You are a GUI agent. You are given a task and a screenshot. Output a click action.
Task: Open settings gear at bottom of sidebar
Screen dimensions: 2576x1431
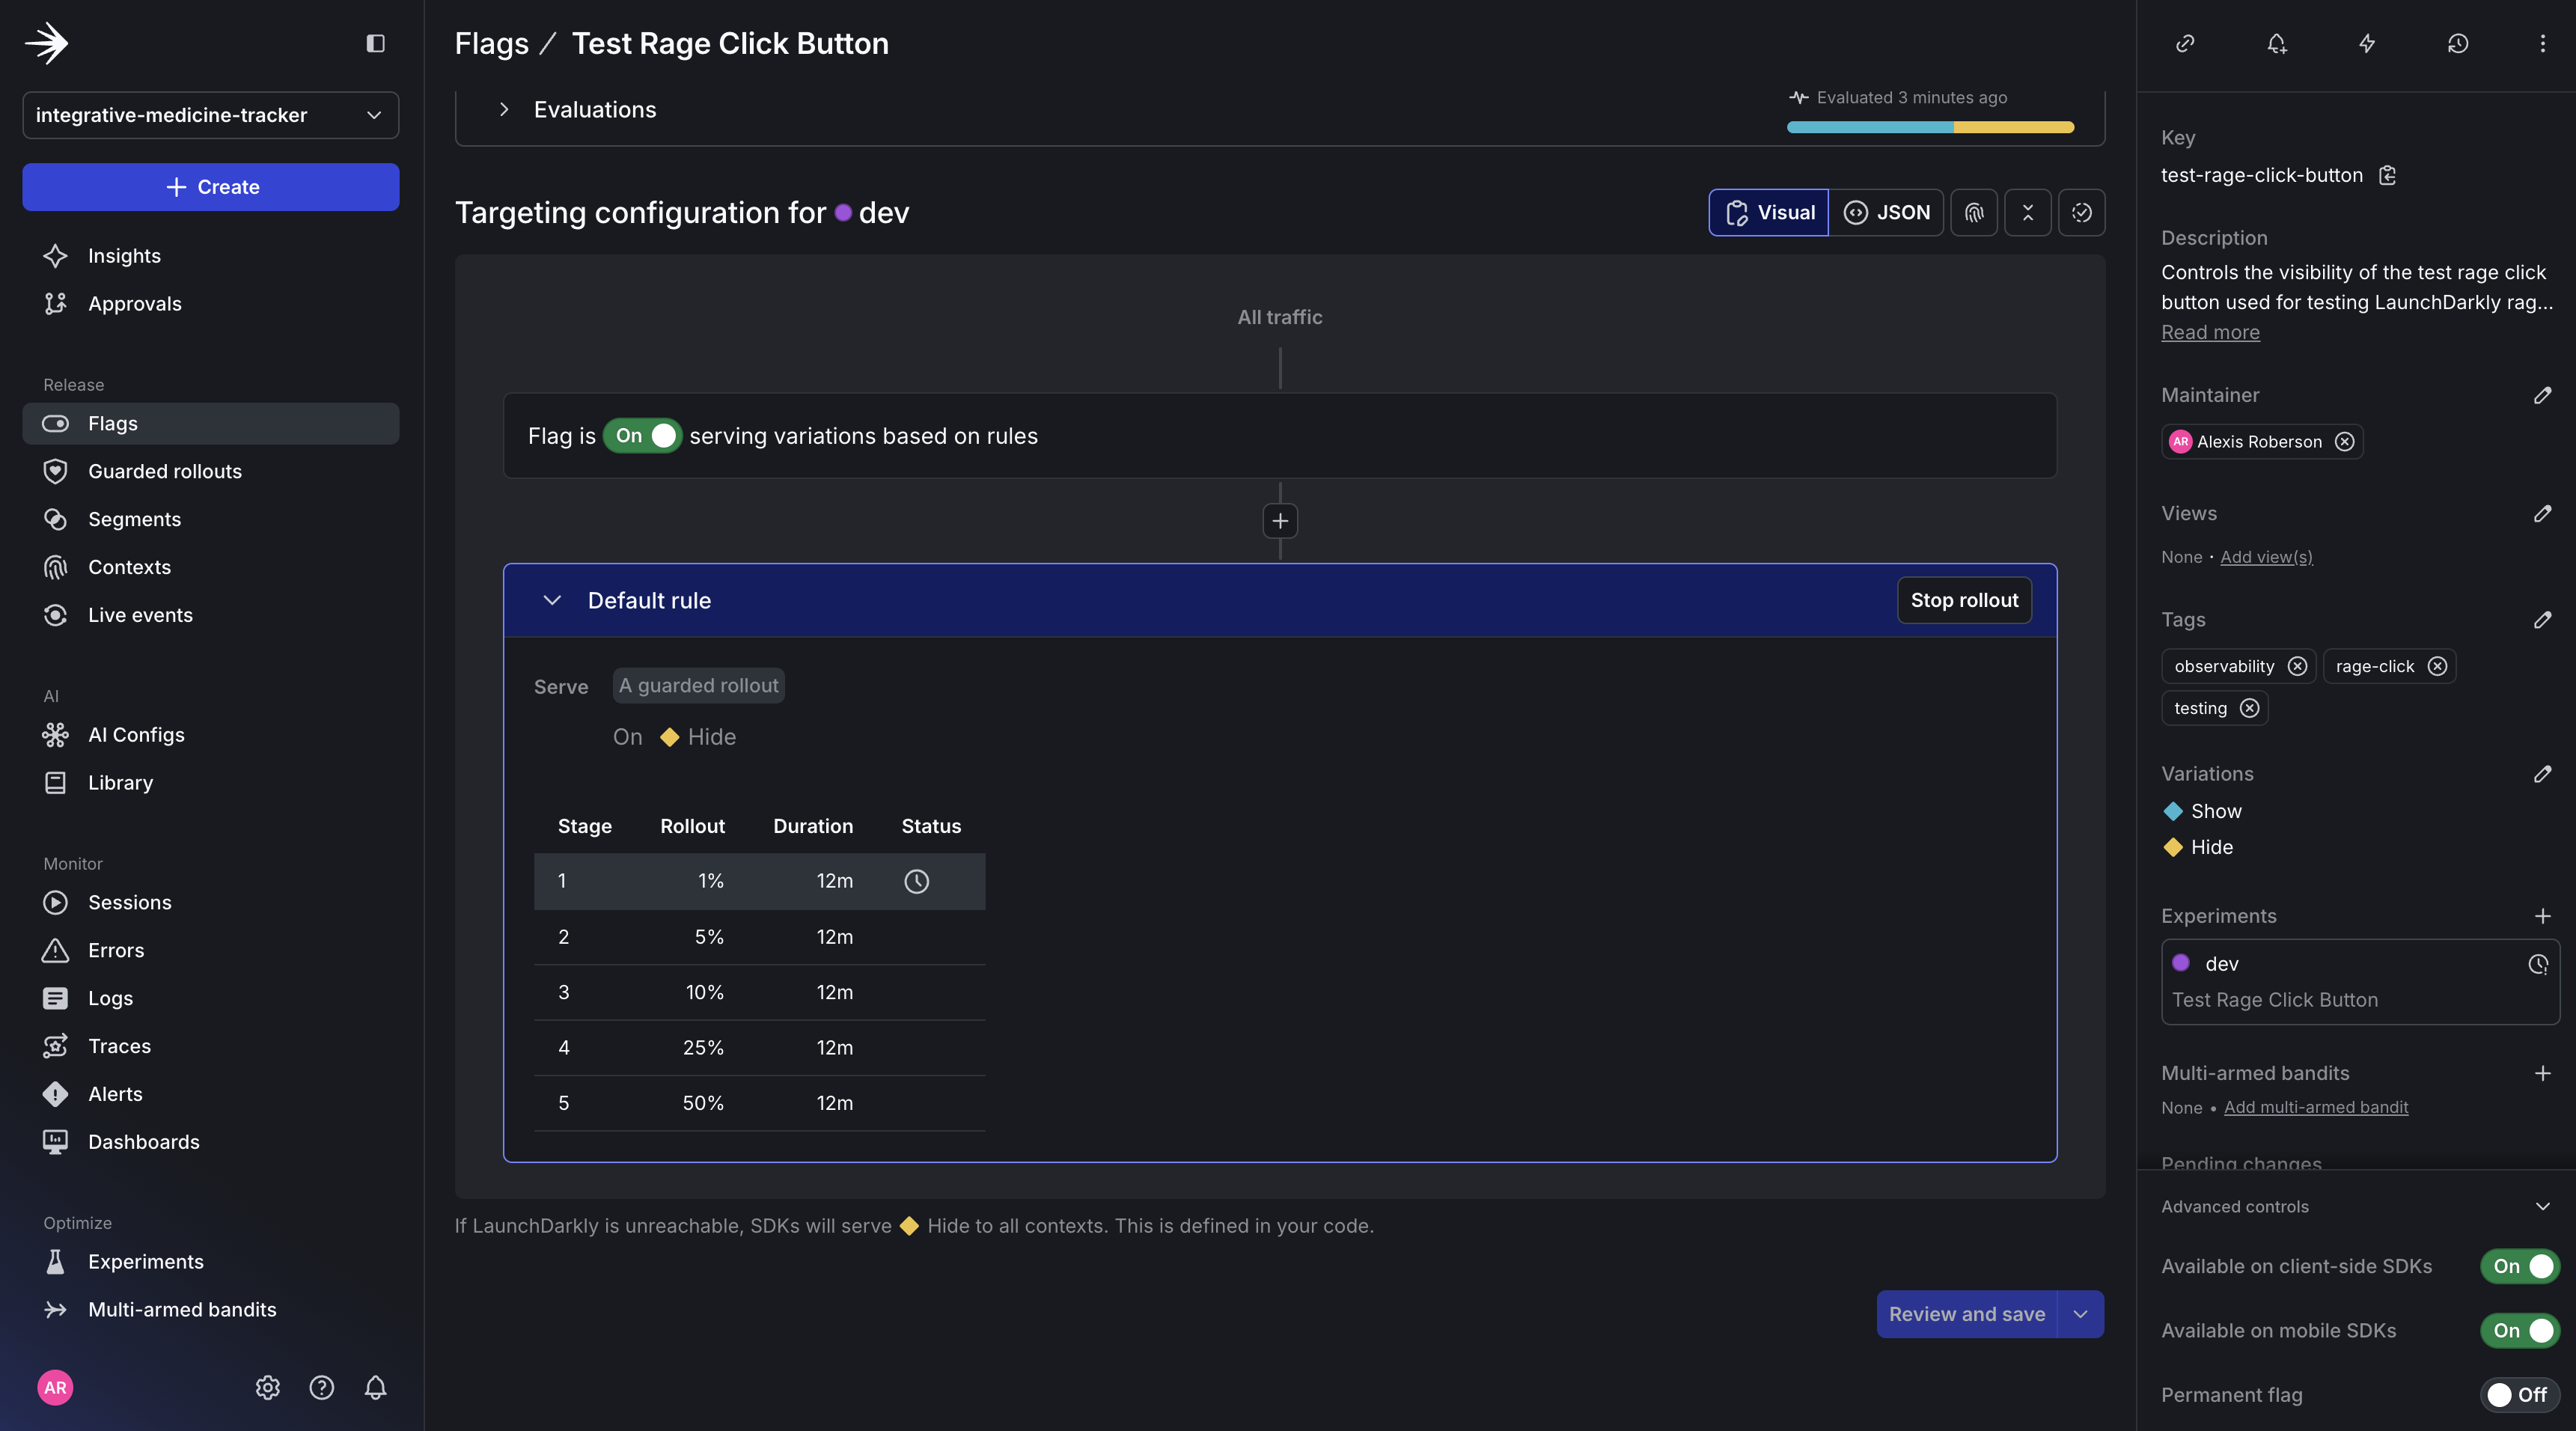coord(267,1387)
